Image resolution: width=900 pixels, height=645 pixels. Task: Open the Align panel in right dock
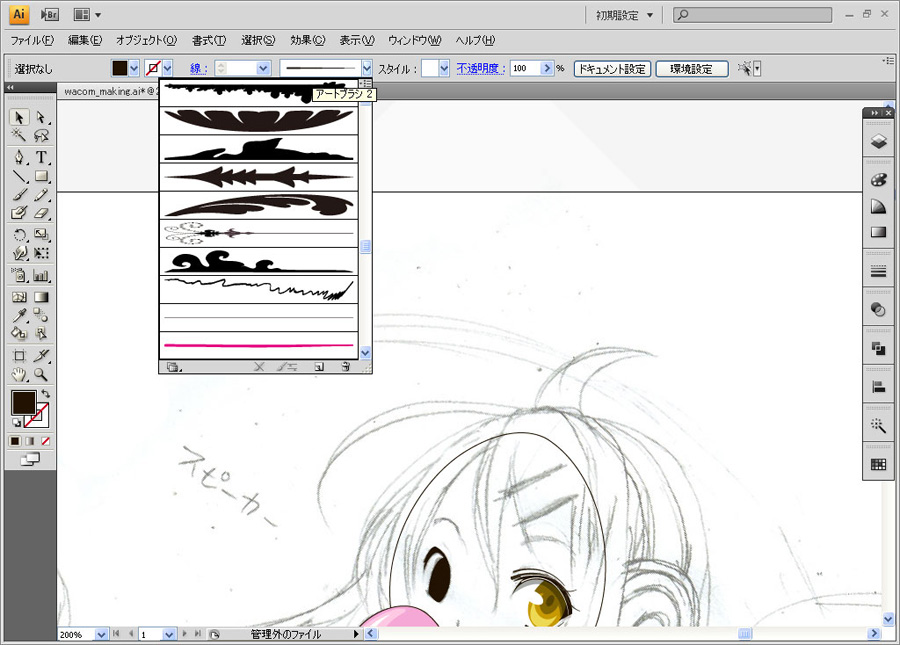878,387
